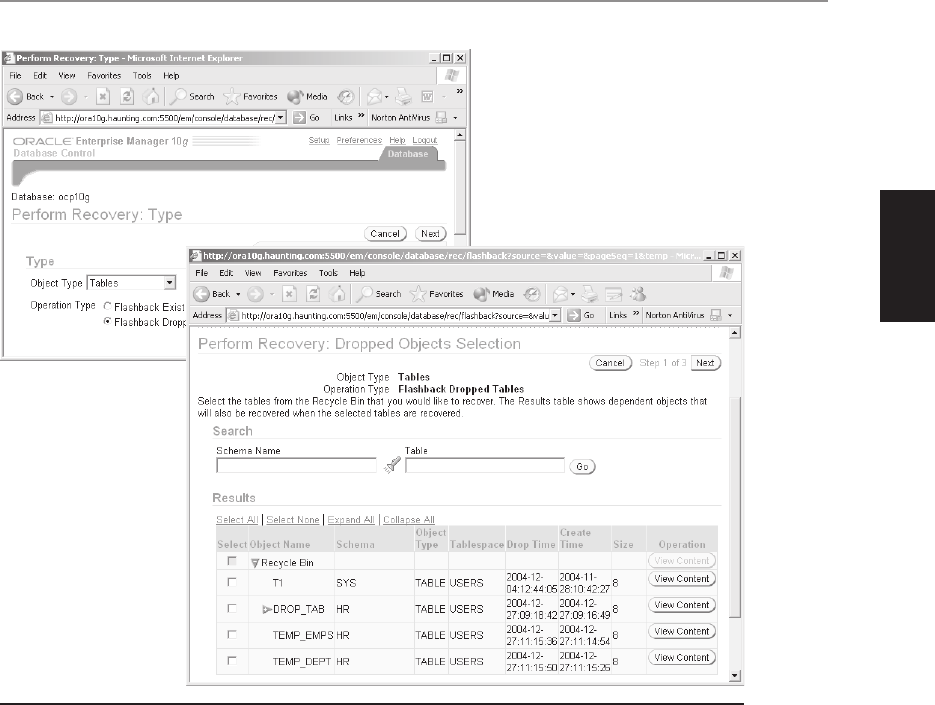Click Favorites star in Perform Recovery: Type window

click(x=231, y=96)
